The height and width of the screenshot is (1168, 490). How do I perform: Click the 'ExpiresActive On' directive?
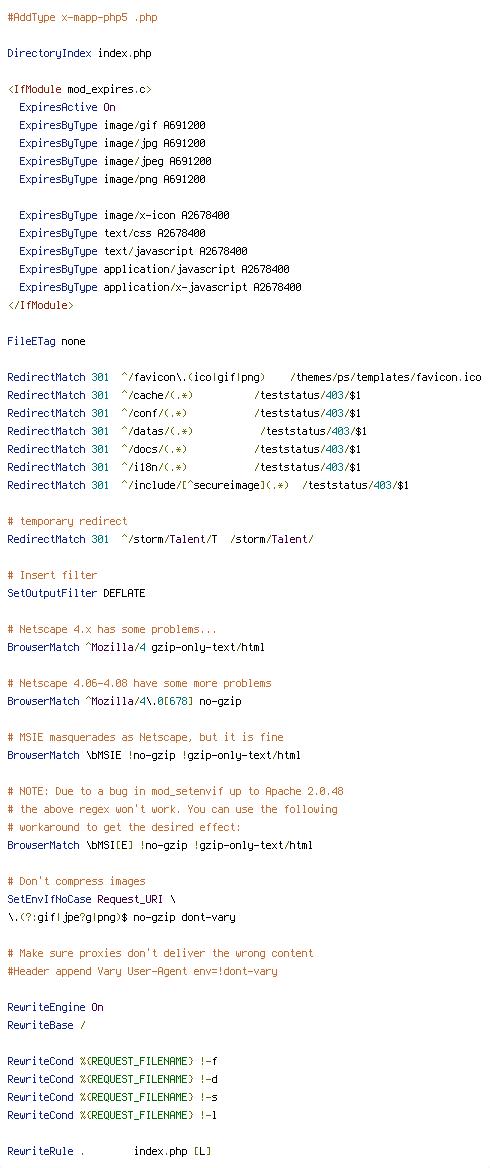[67, 107]
